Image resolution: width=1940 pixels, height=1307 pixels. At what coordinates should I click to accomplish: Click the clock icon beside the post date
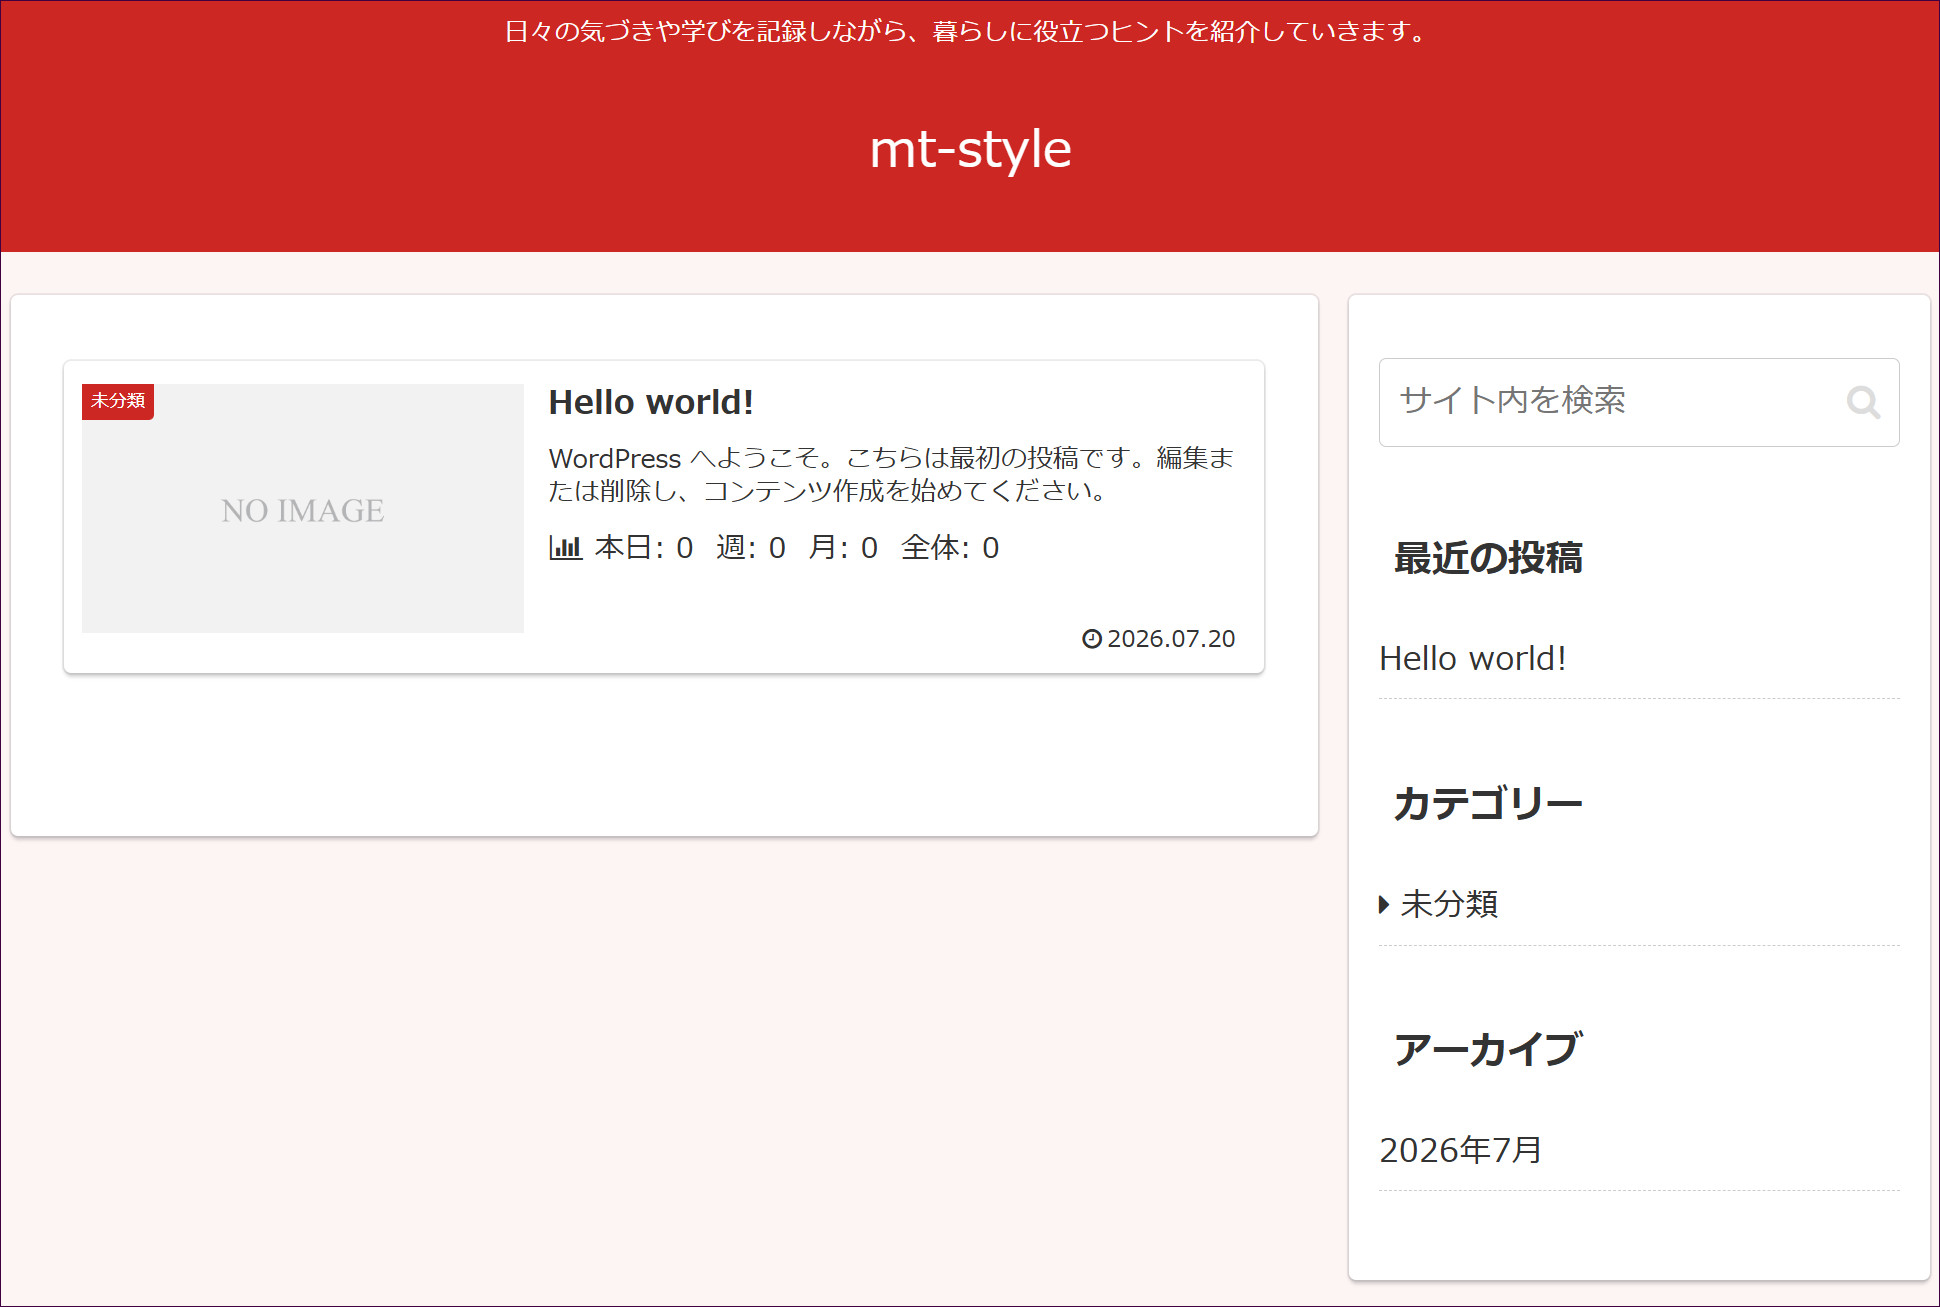coord(1092,638)
